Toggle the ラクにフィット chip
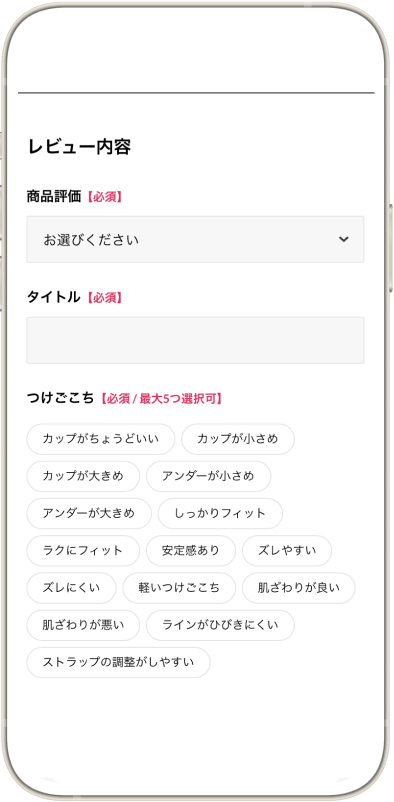The width and height of the screenshot is (394, 802). click(83, 551)
